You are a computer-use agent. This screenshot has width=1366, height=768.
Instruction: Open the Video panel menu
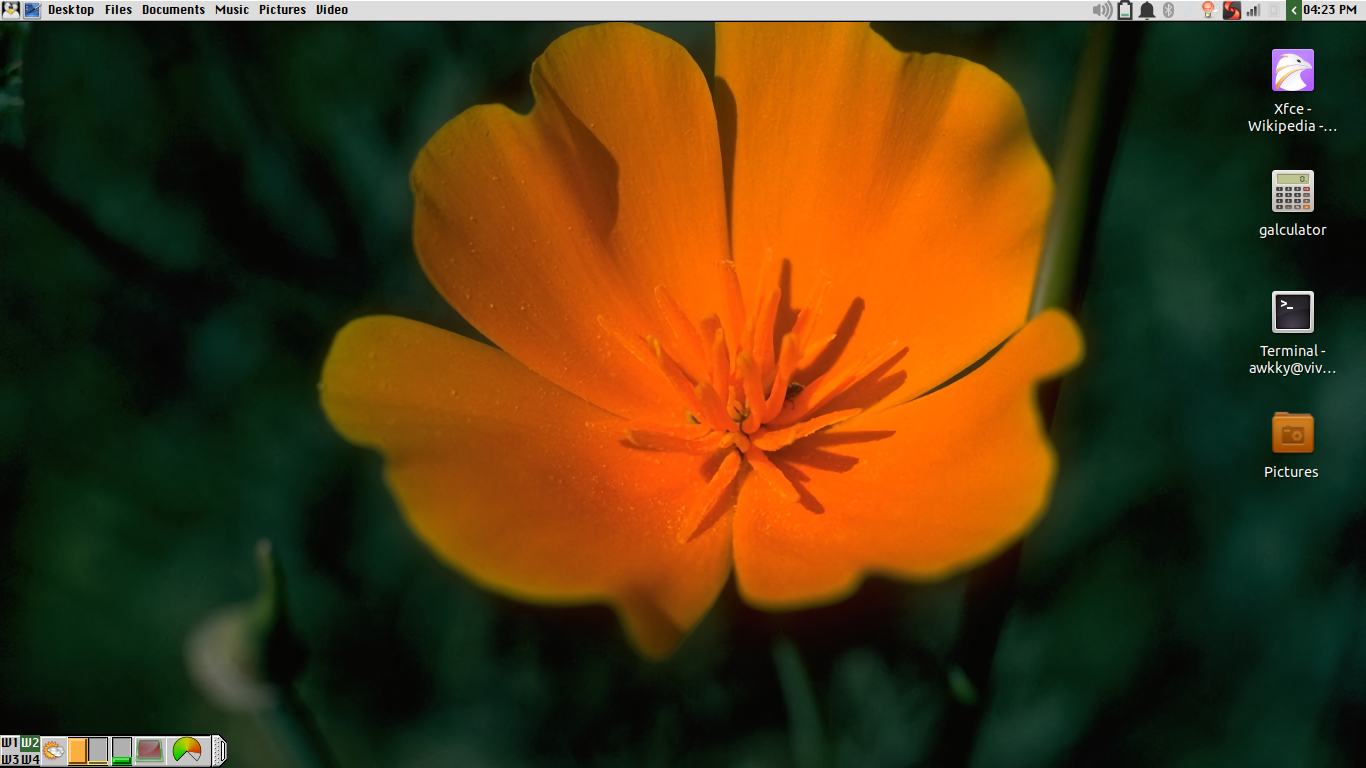point(332,10)
